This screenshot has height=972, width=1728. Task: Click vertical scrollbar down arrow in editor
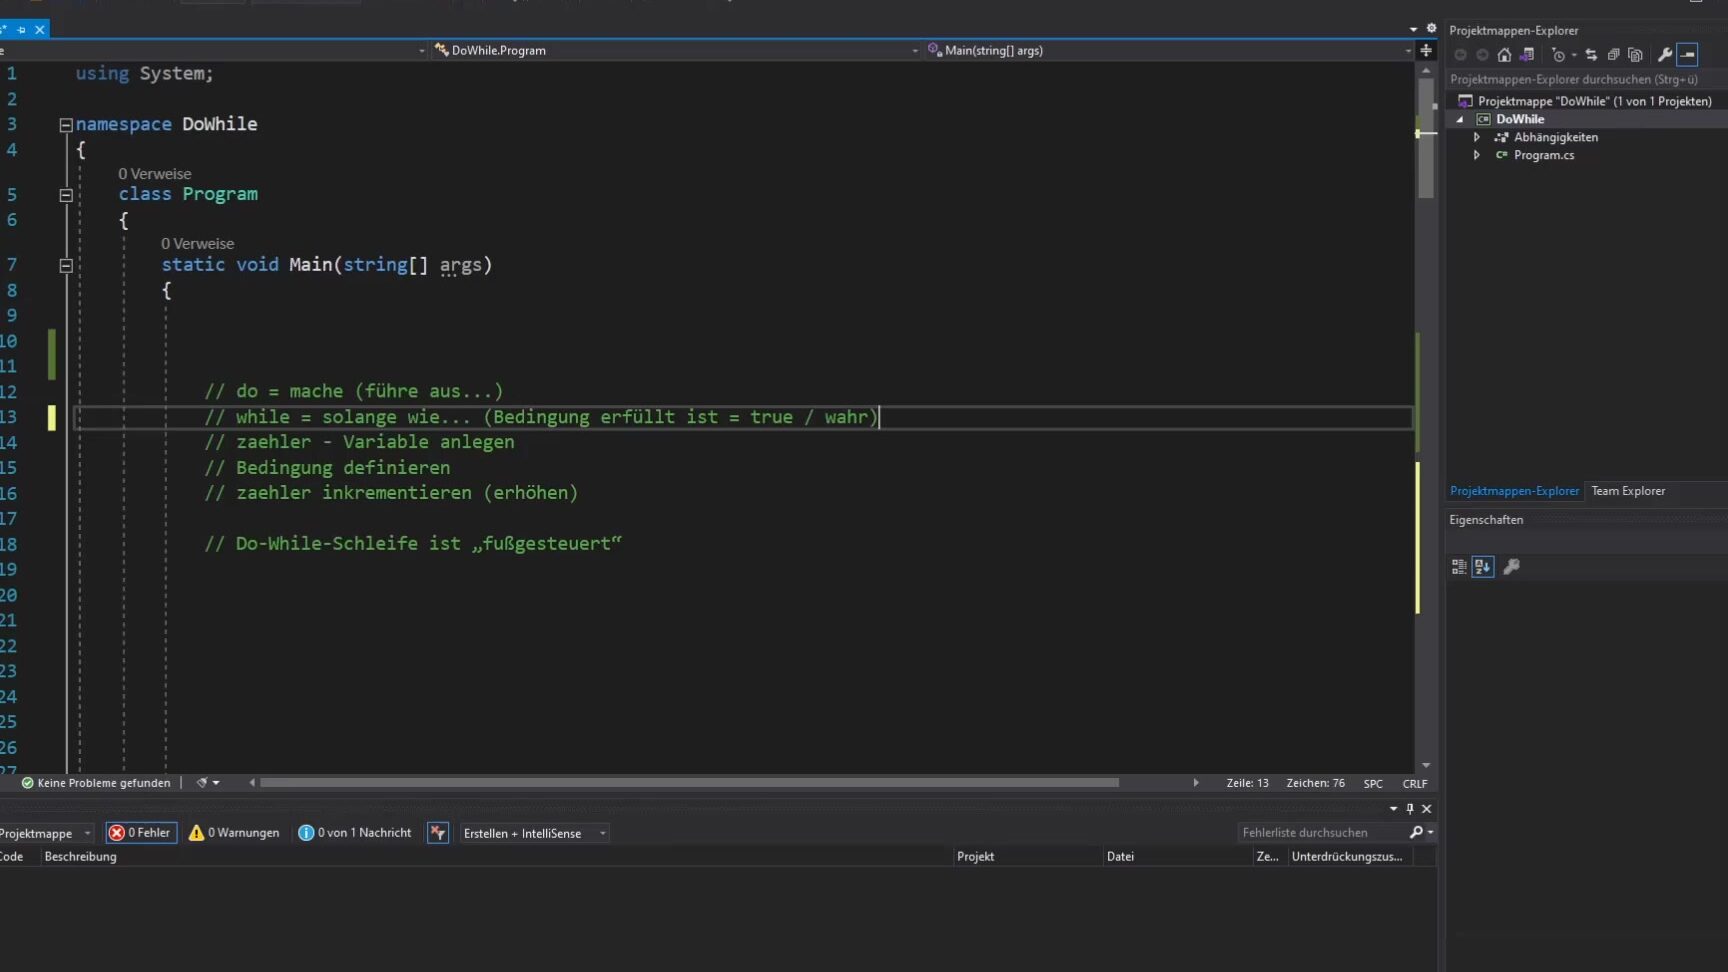[1426, 765]
